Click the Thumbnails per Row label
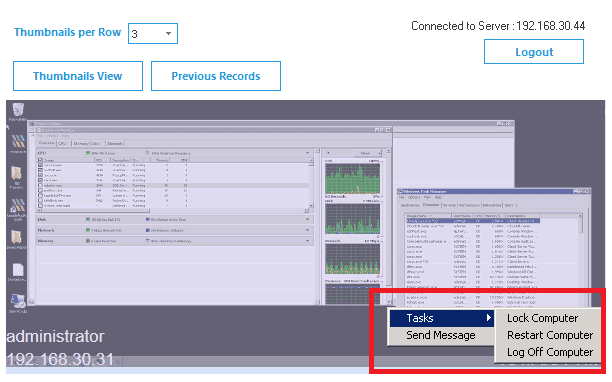 [x=68, y=32]
